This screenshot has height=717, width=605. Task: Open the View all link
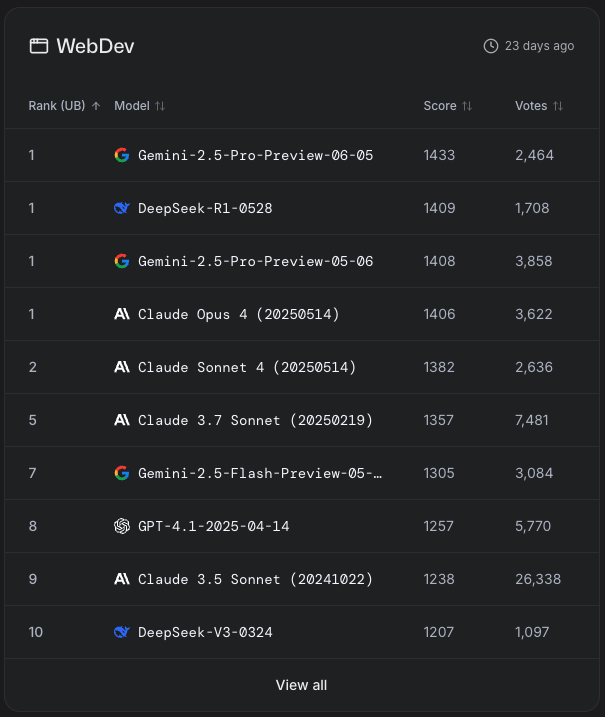[x=301, y=685]
